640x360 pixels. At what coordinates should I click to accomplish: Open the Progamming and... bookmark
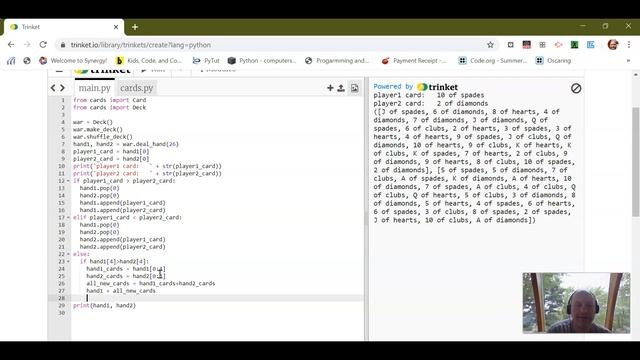tap(337, 60)
